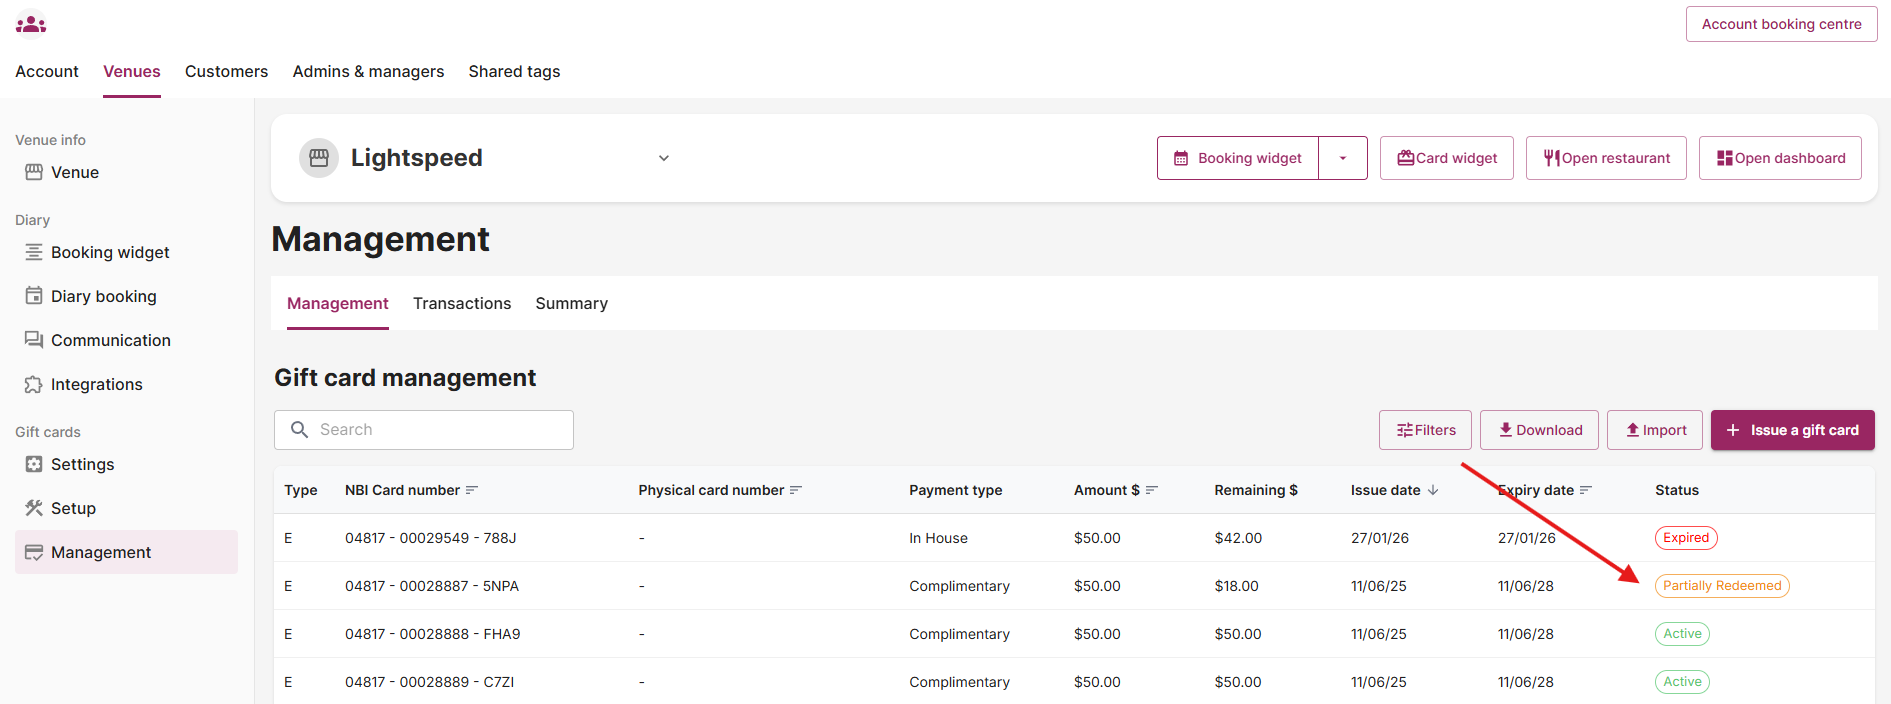Image resolution: width=1891 pixels, height=704 pixels.
Task: Open Account booking centre
Action: [1781, 24]
